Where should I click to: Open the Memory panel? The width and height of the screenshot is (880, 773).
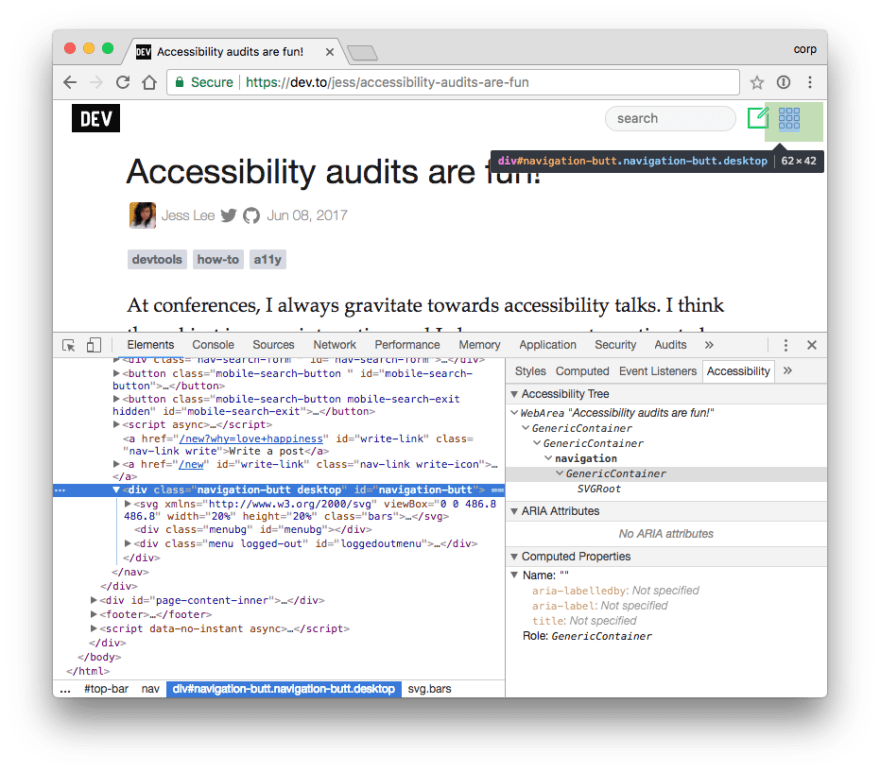click(x=479, y=345)
